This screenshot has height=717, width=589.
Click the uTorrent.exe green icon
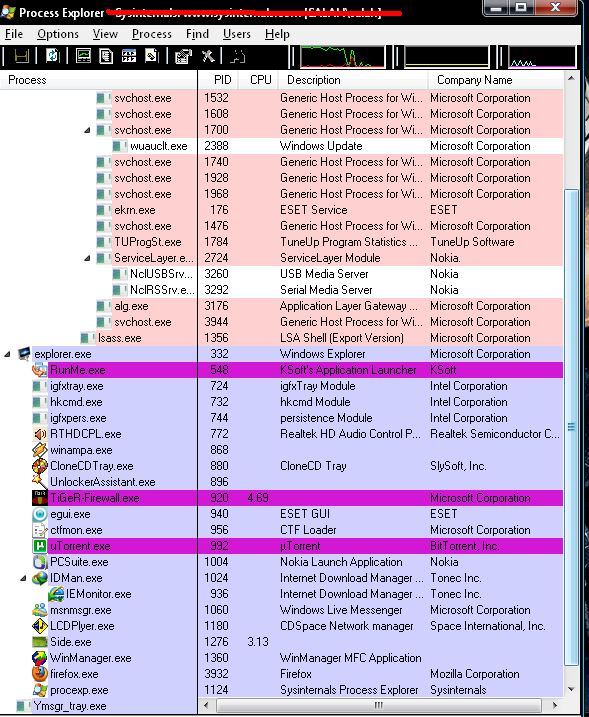[x=40, y=546]
